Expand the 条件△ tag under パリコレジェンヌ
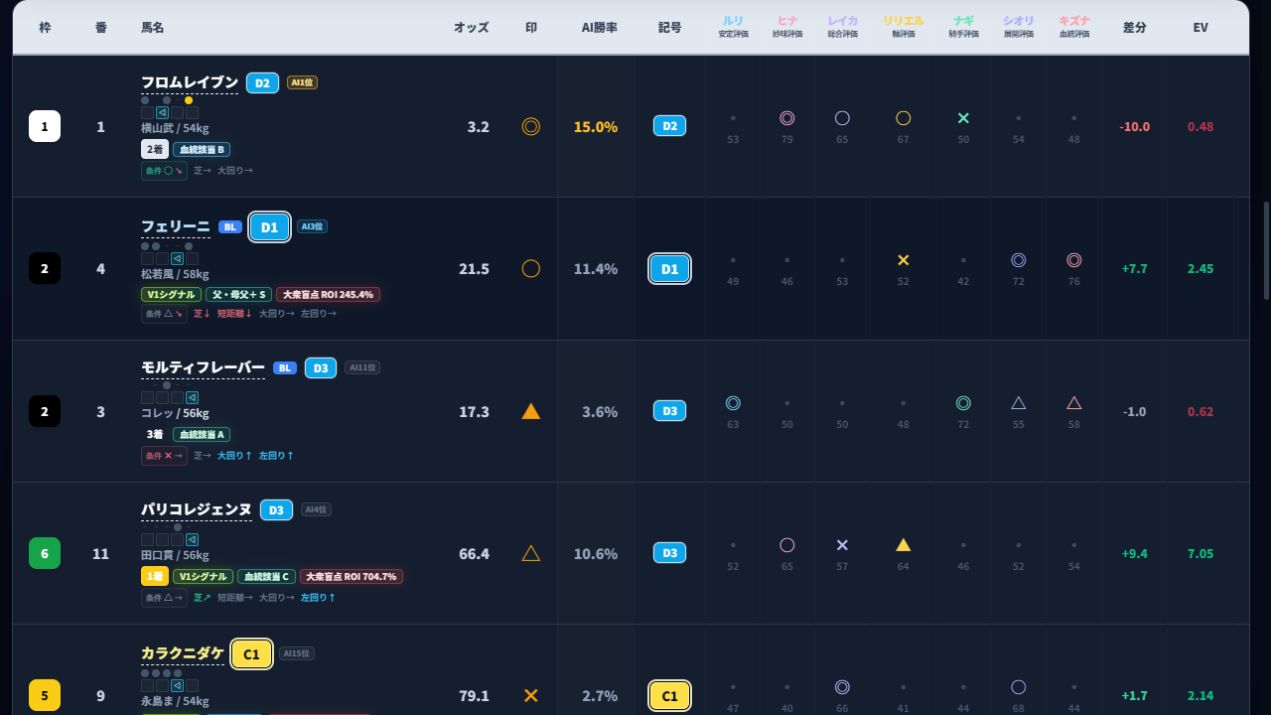 164,598
